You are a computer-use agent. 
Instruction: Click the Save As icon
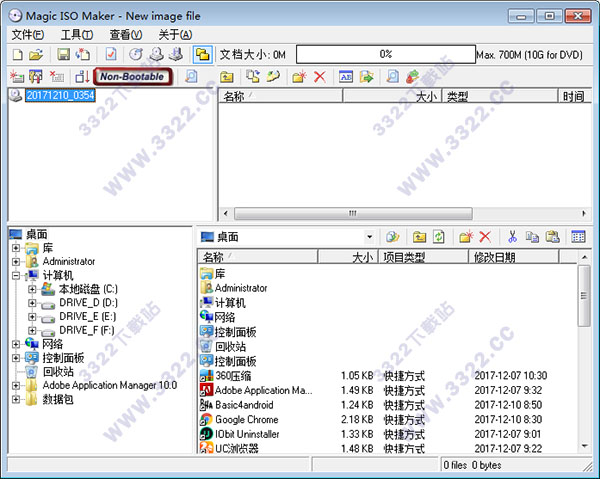[x=83, y=55]
